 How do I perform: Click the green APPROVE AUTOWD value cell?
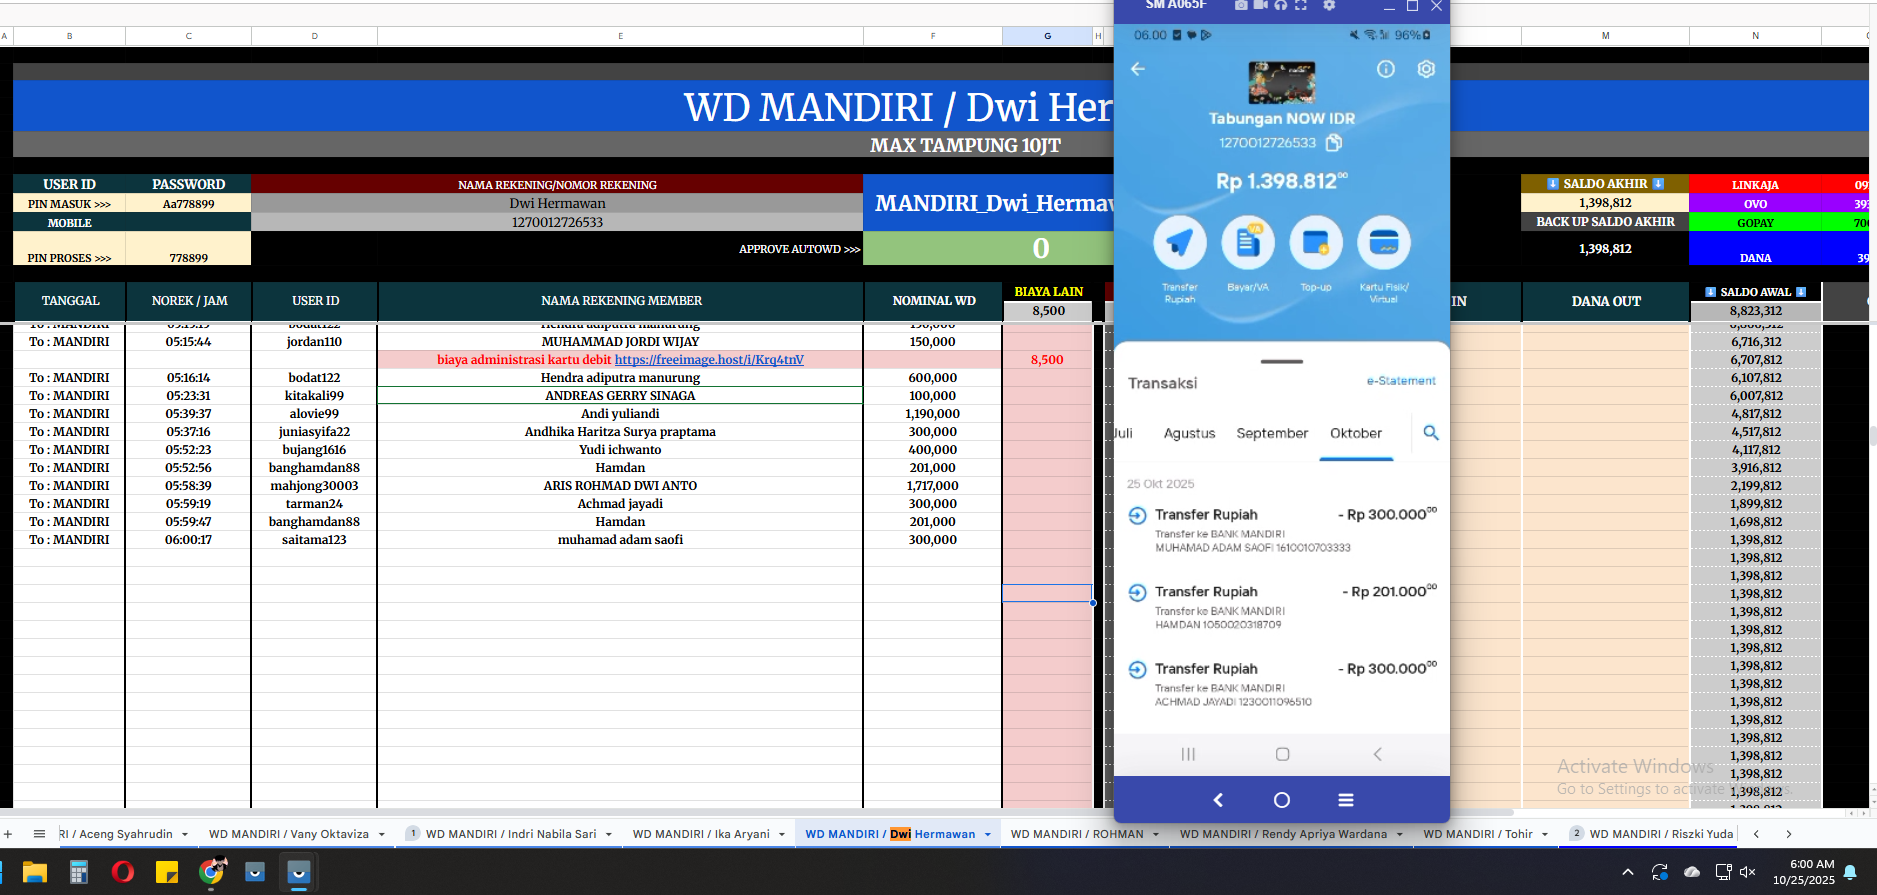coord(988,248)
